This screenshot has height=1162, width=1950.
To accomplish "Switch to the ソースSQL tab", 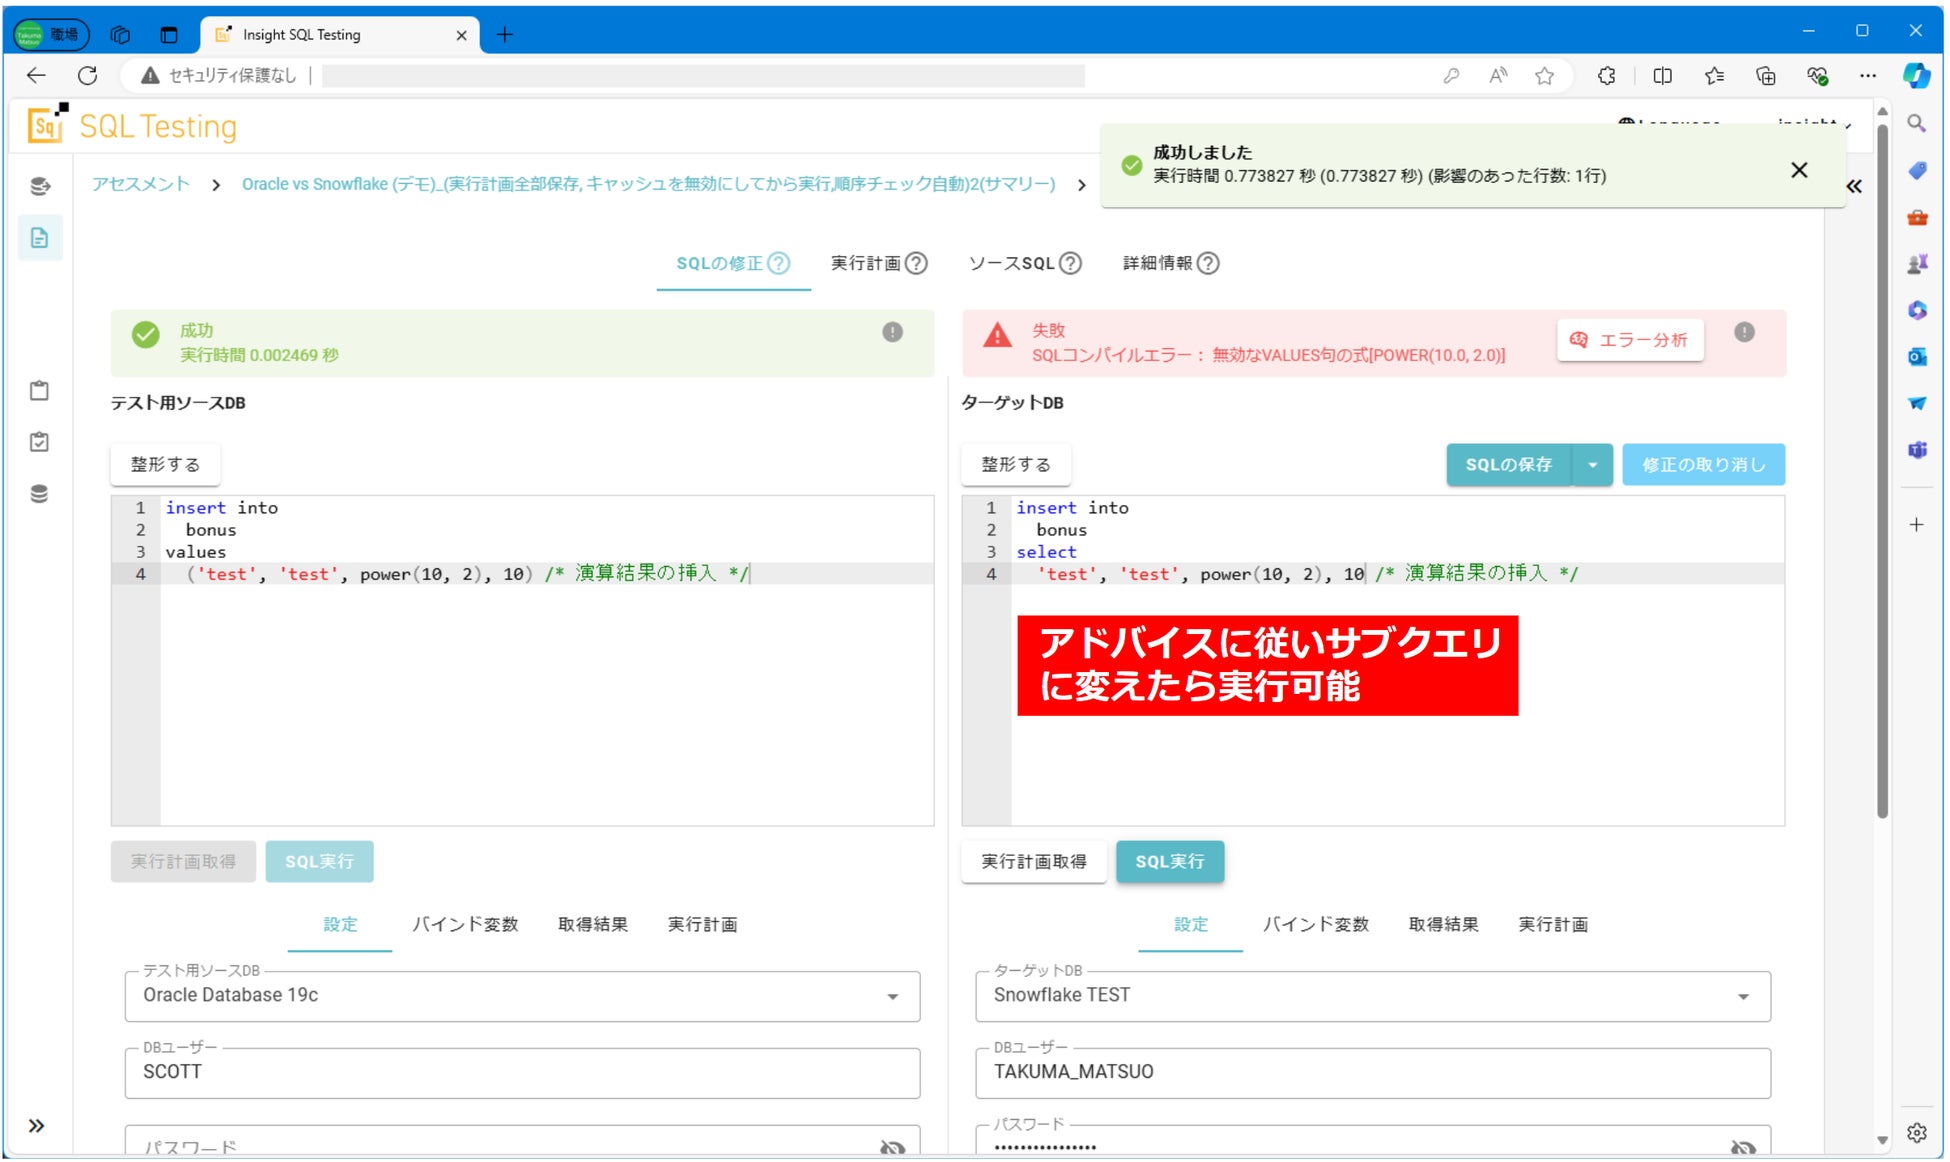I will pyautogui.click(x=1012, y=263).
